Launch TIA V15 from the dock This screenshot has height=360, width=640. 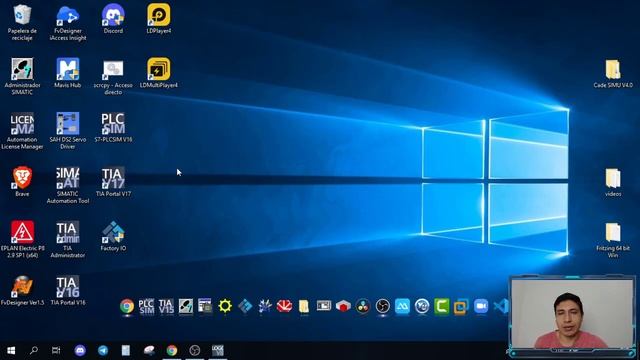[x=166, y=306]
